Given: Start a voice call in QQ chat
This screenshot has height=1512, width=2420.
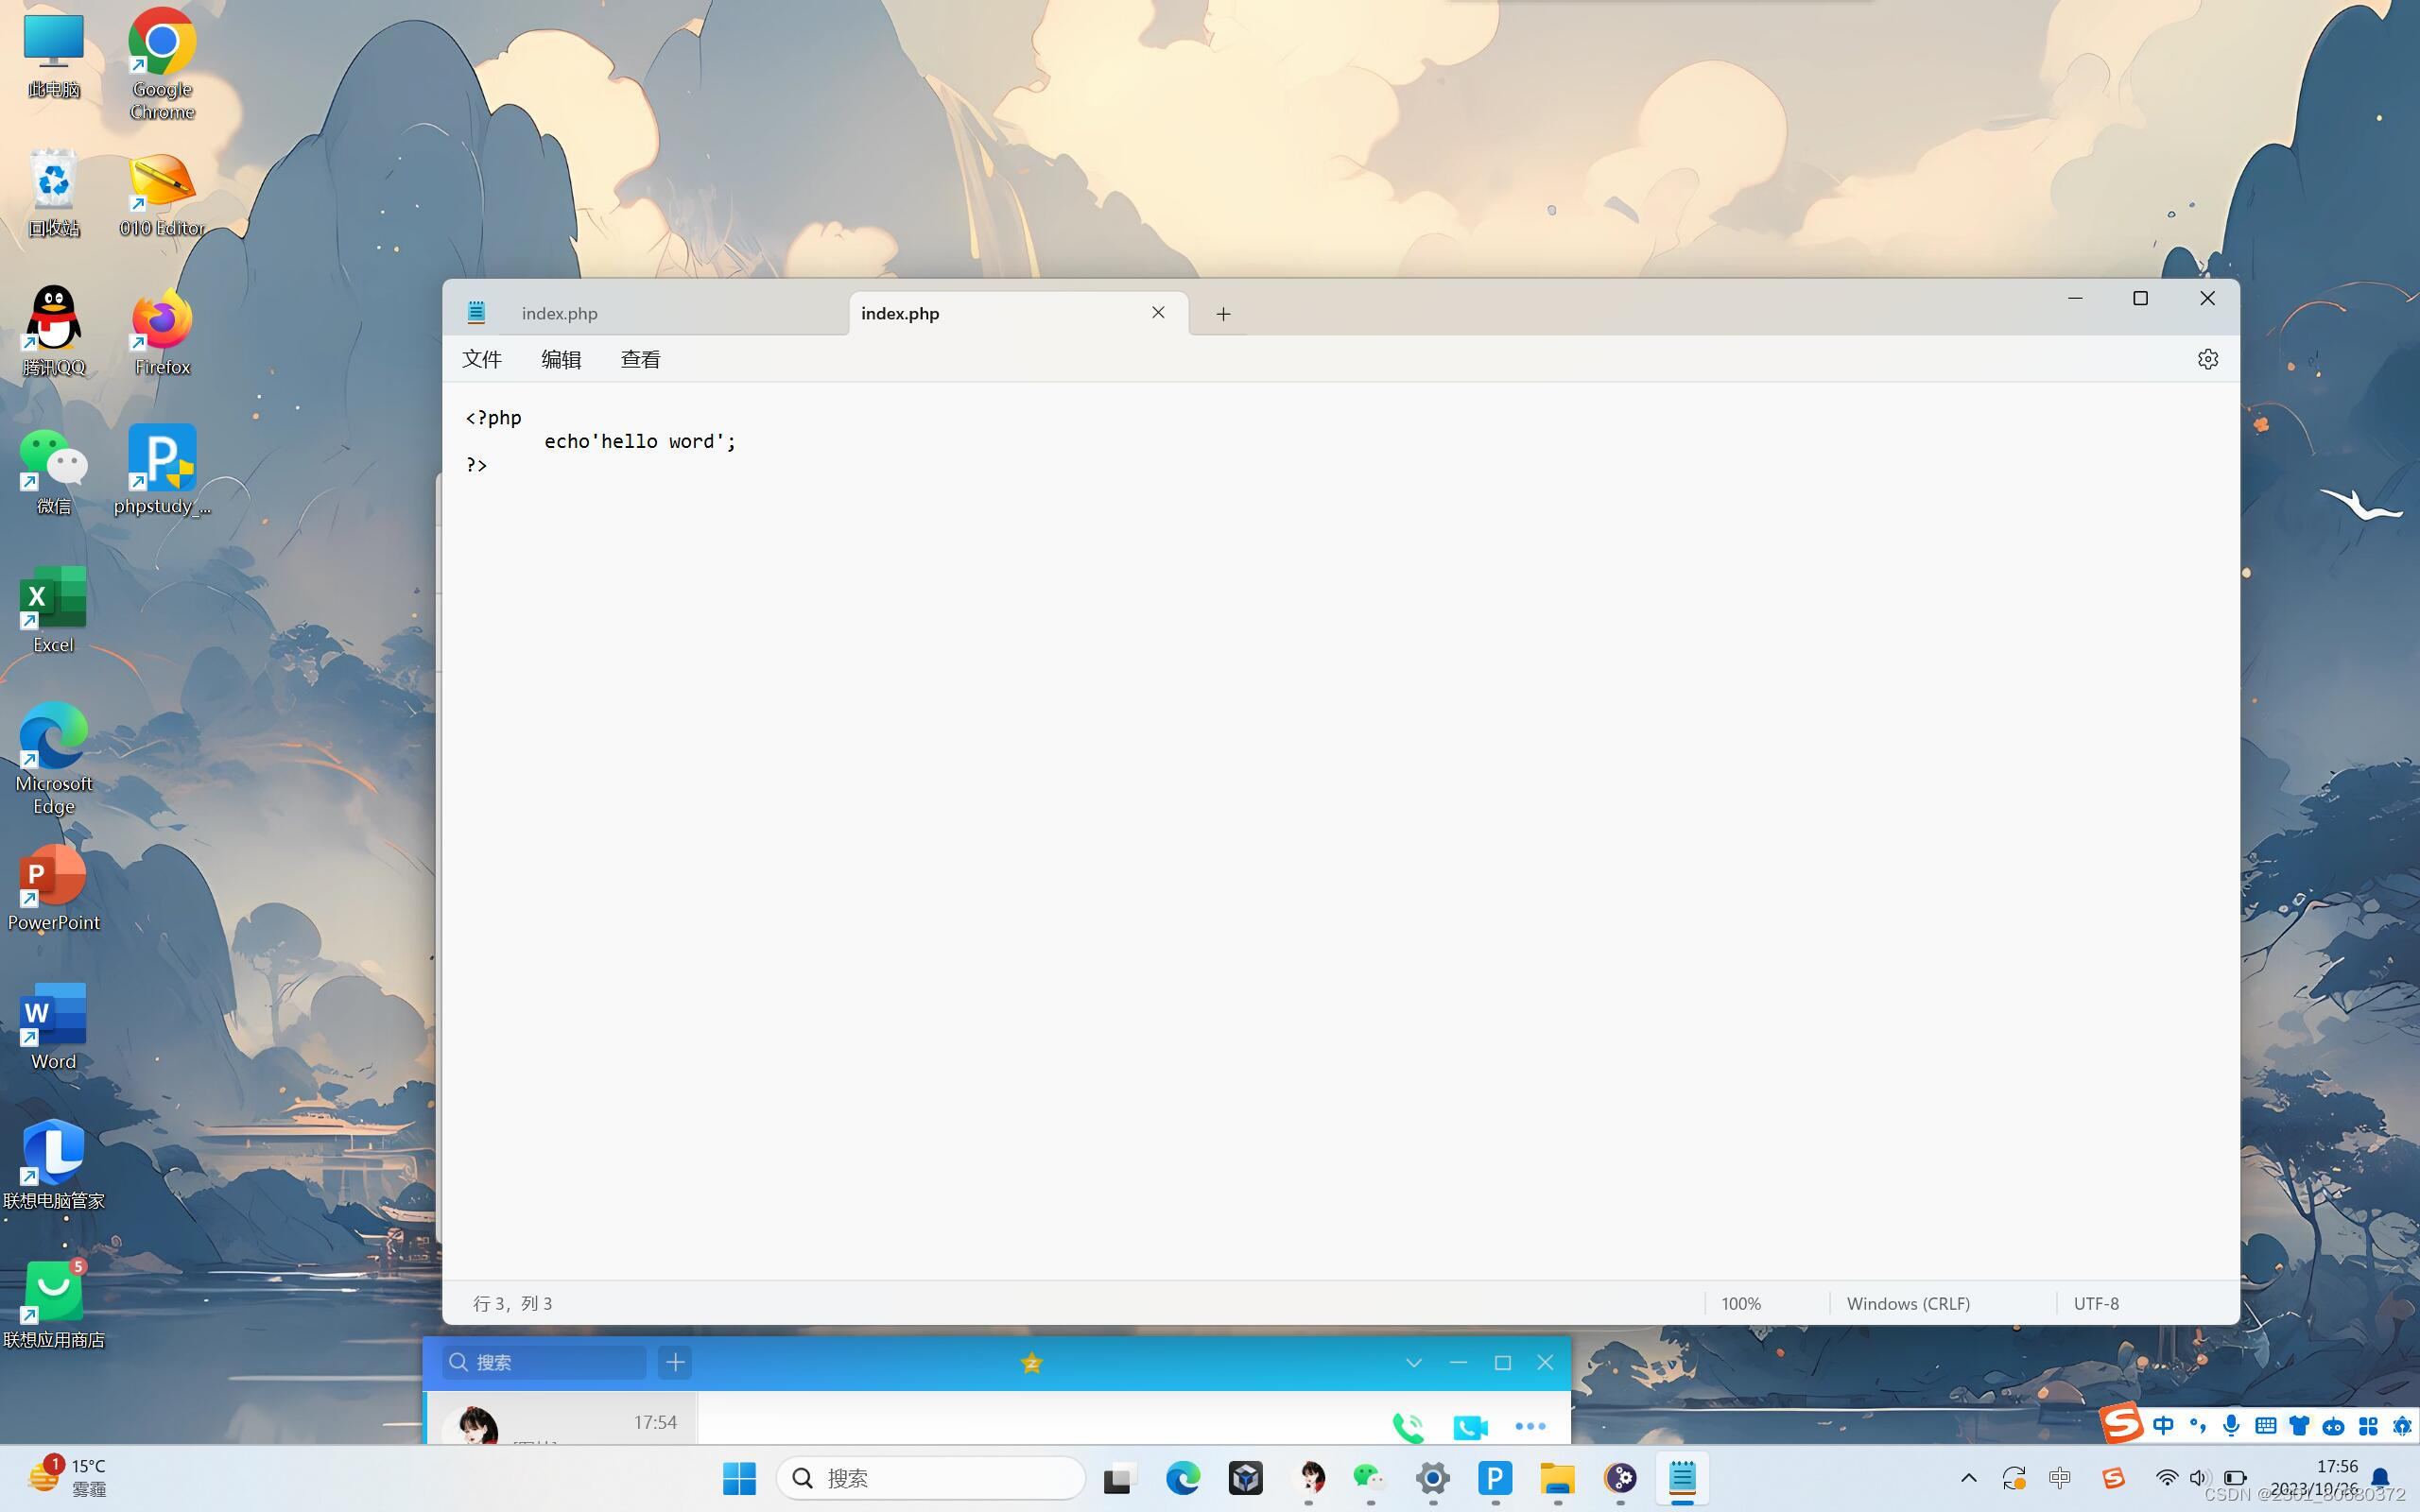Looking at the screenshot, I should pyautogui.click(x=1408, y=1426).
